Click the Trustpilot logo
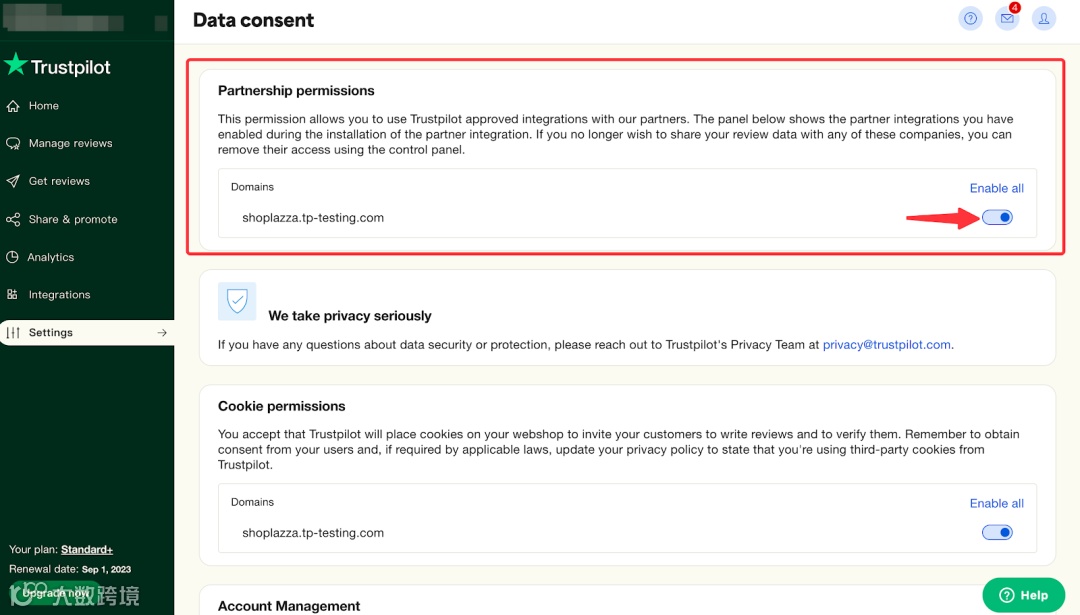Viewport: 1080px width, 615px height. (58, 67)
